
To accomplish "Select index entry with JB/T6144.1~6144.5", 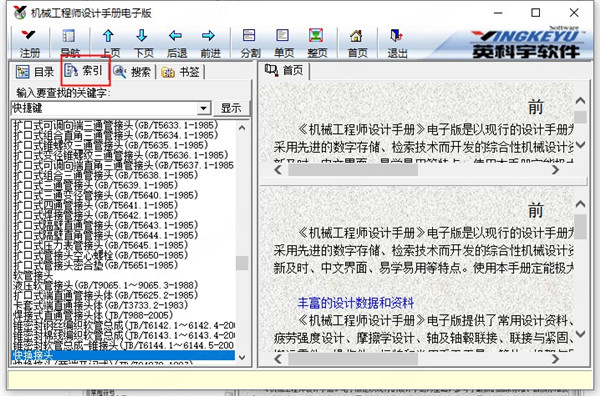I will pyautogui.click(x=124, y=345).
